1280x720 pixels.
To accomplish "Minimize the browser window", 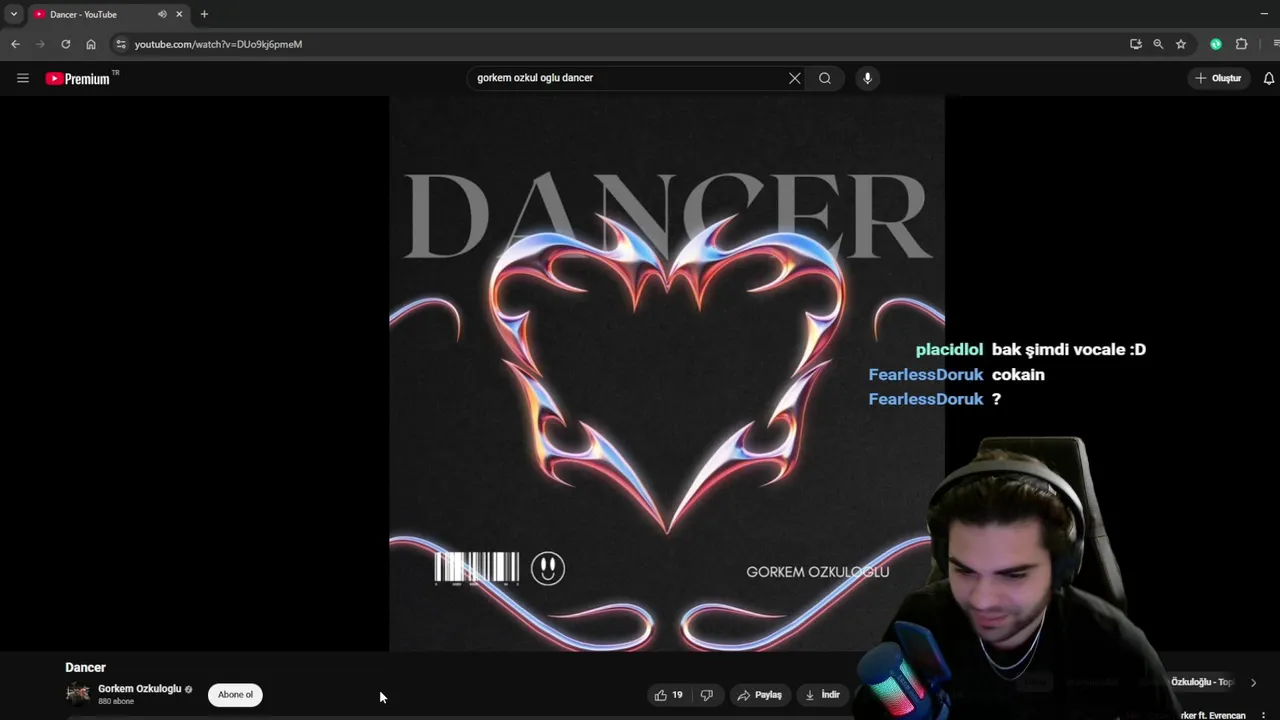I will coord(1264,14).
